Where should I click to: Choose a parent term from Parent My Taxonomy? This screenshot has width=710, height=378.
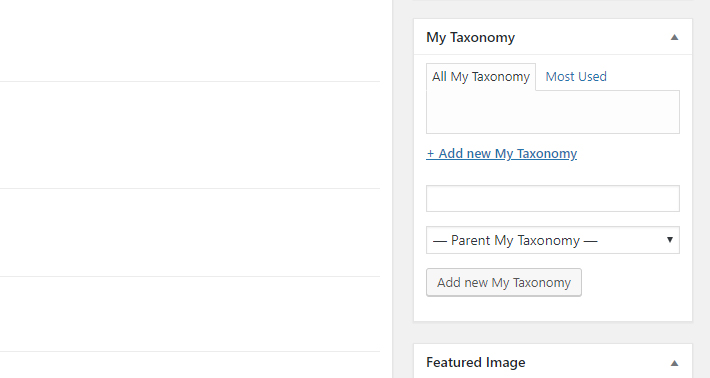coord(553,240)
